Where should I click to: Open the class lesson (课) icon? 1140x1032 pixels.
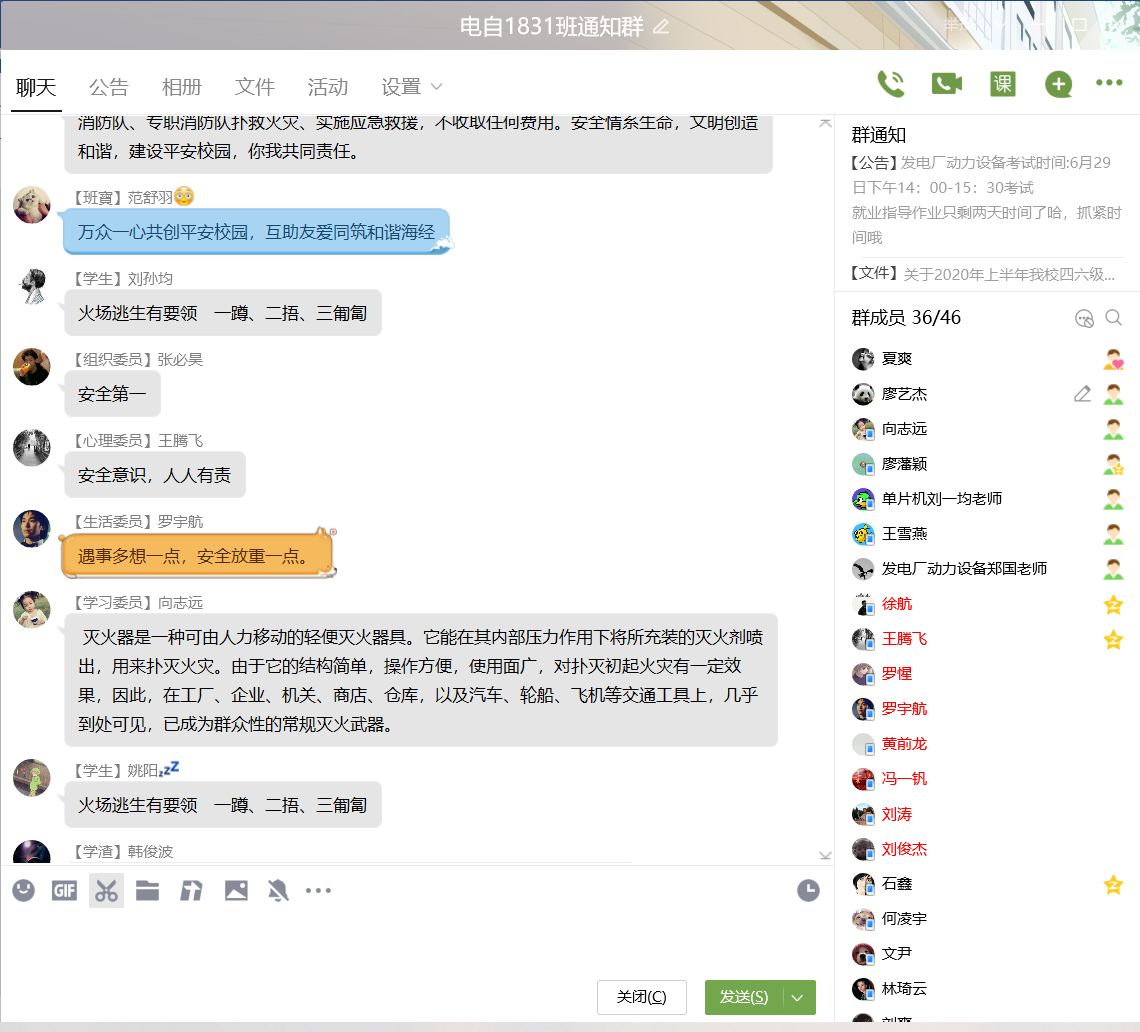click(1002, 84)
